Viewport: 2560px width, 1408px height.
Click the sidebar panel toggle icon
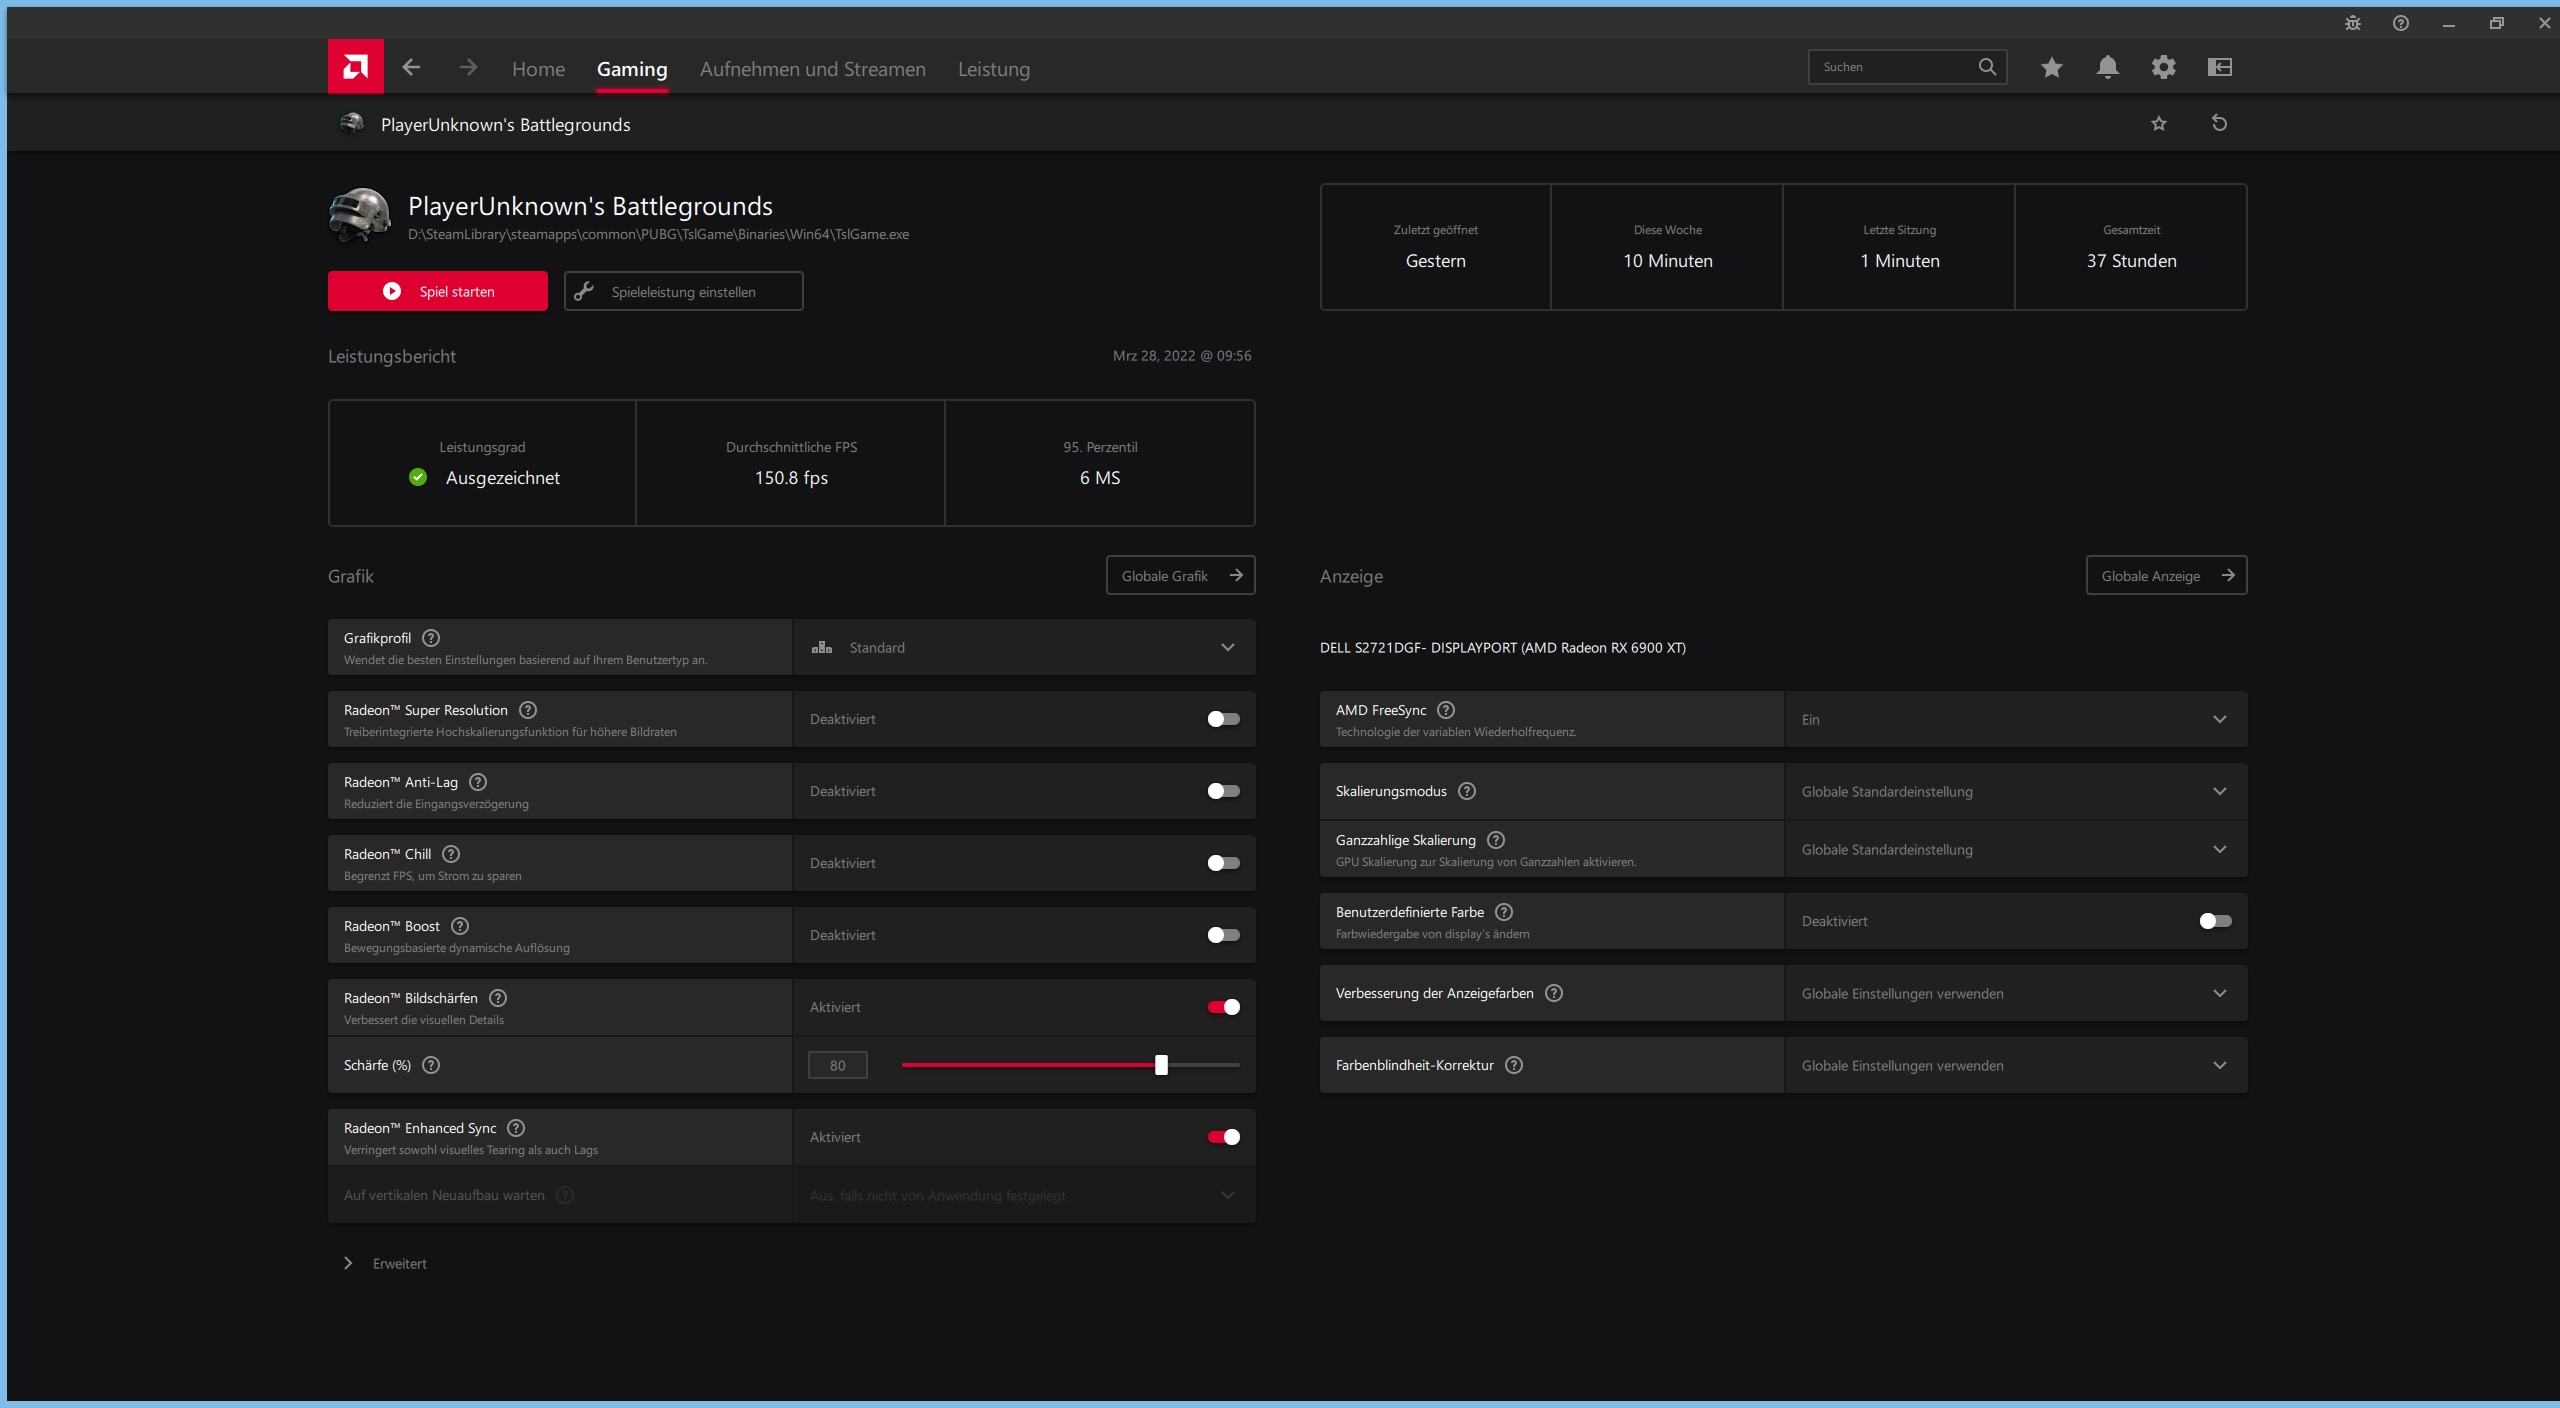pyautogui.click(x=2219, y=67)
